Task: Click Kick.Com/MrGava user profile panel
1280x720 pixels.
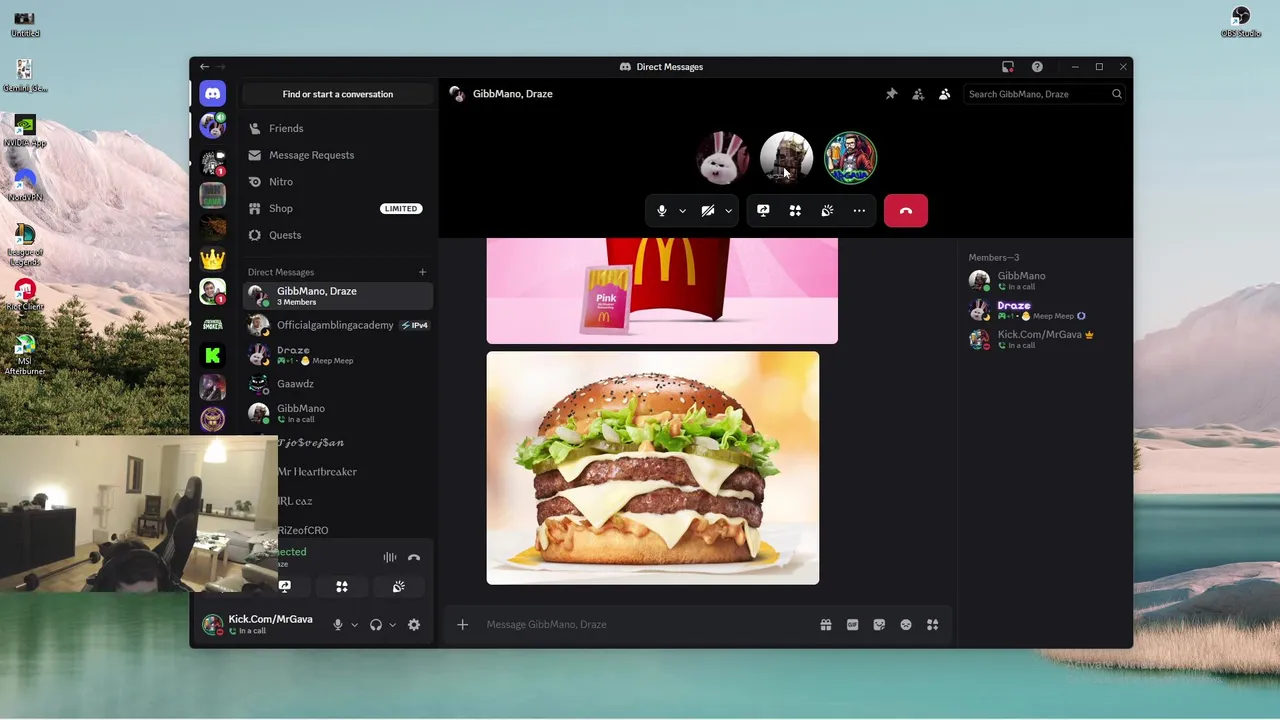Action: pos(258,625)
